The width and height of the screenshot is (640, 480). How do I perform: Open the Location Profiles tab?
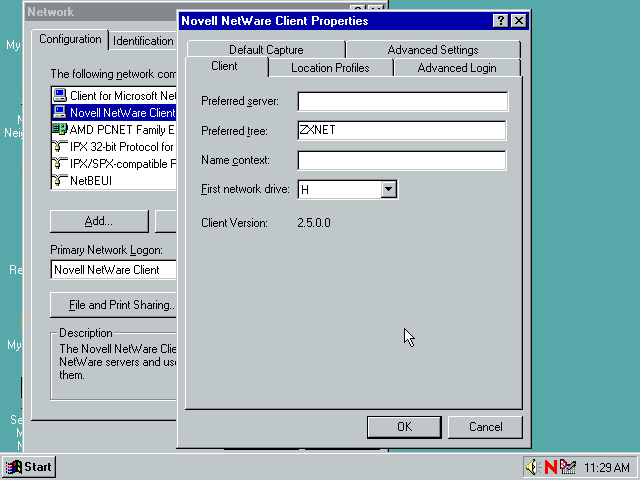[330, 68]
